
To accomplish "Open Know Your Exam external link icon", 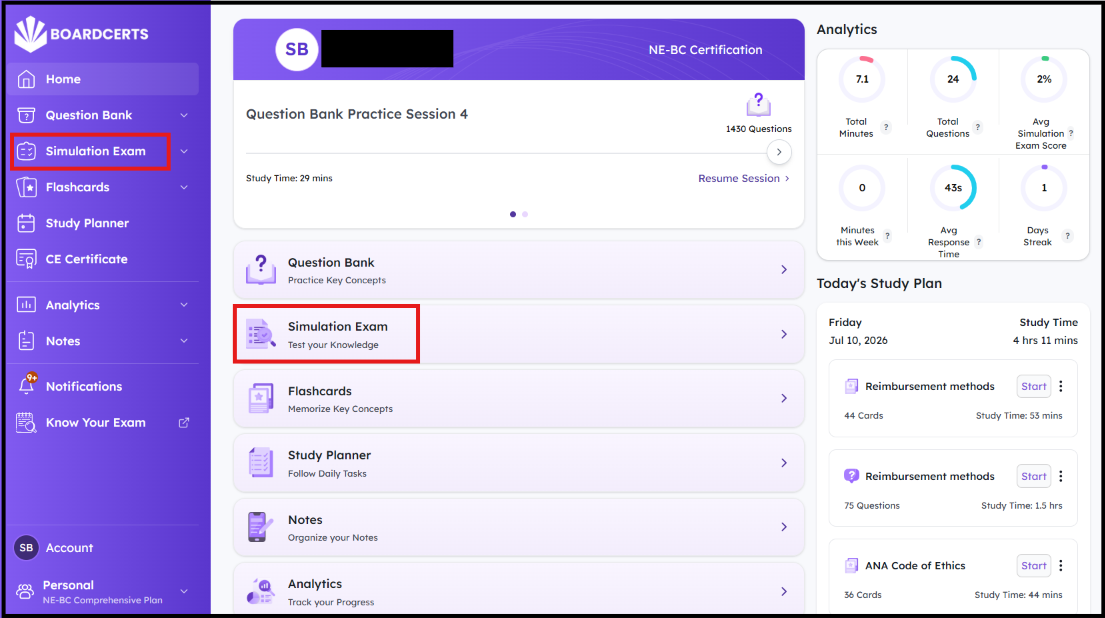I will pyautogui.click(x=184, y=423).
